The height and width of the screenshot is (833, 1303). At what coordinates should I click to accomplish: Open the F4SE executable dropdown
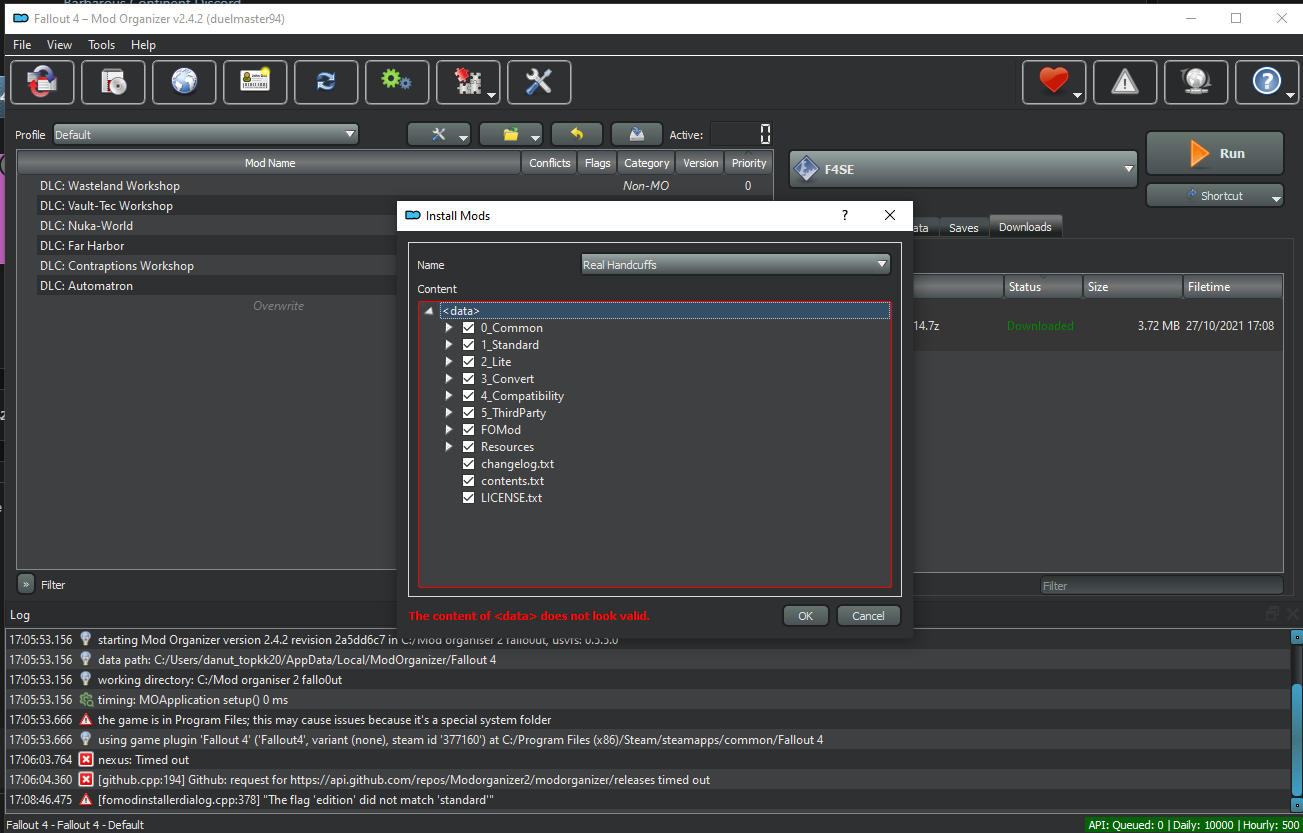click(964, 170)
